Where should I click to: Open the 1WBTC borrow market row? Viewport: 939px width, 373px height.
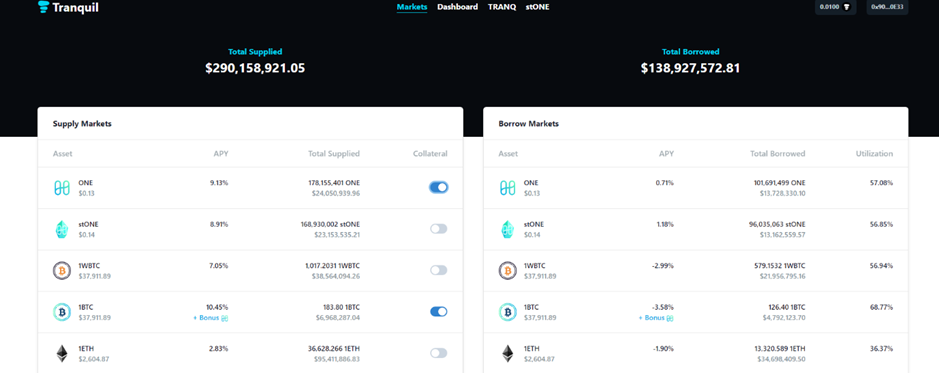(x=696, y=271)
